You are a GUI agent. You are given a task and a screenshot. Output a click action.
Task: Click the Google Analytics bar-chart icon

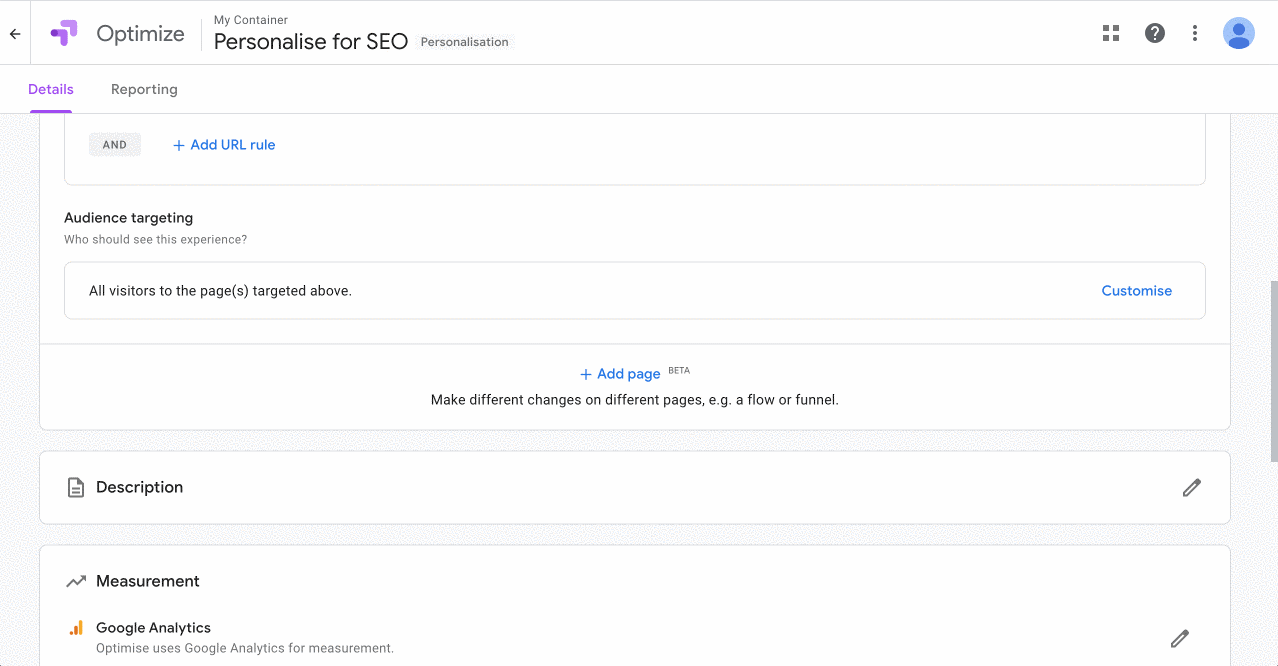(77, 627)
